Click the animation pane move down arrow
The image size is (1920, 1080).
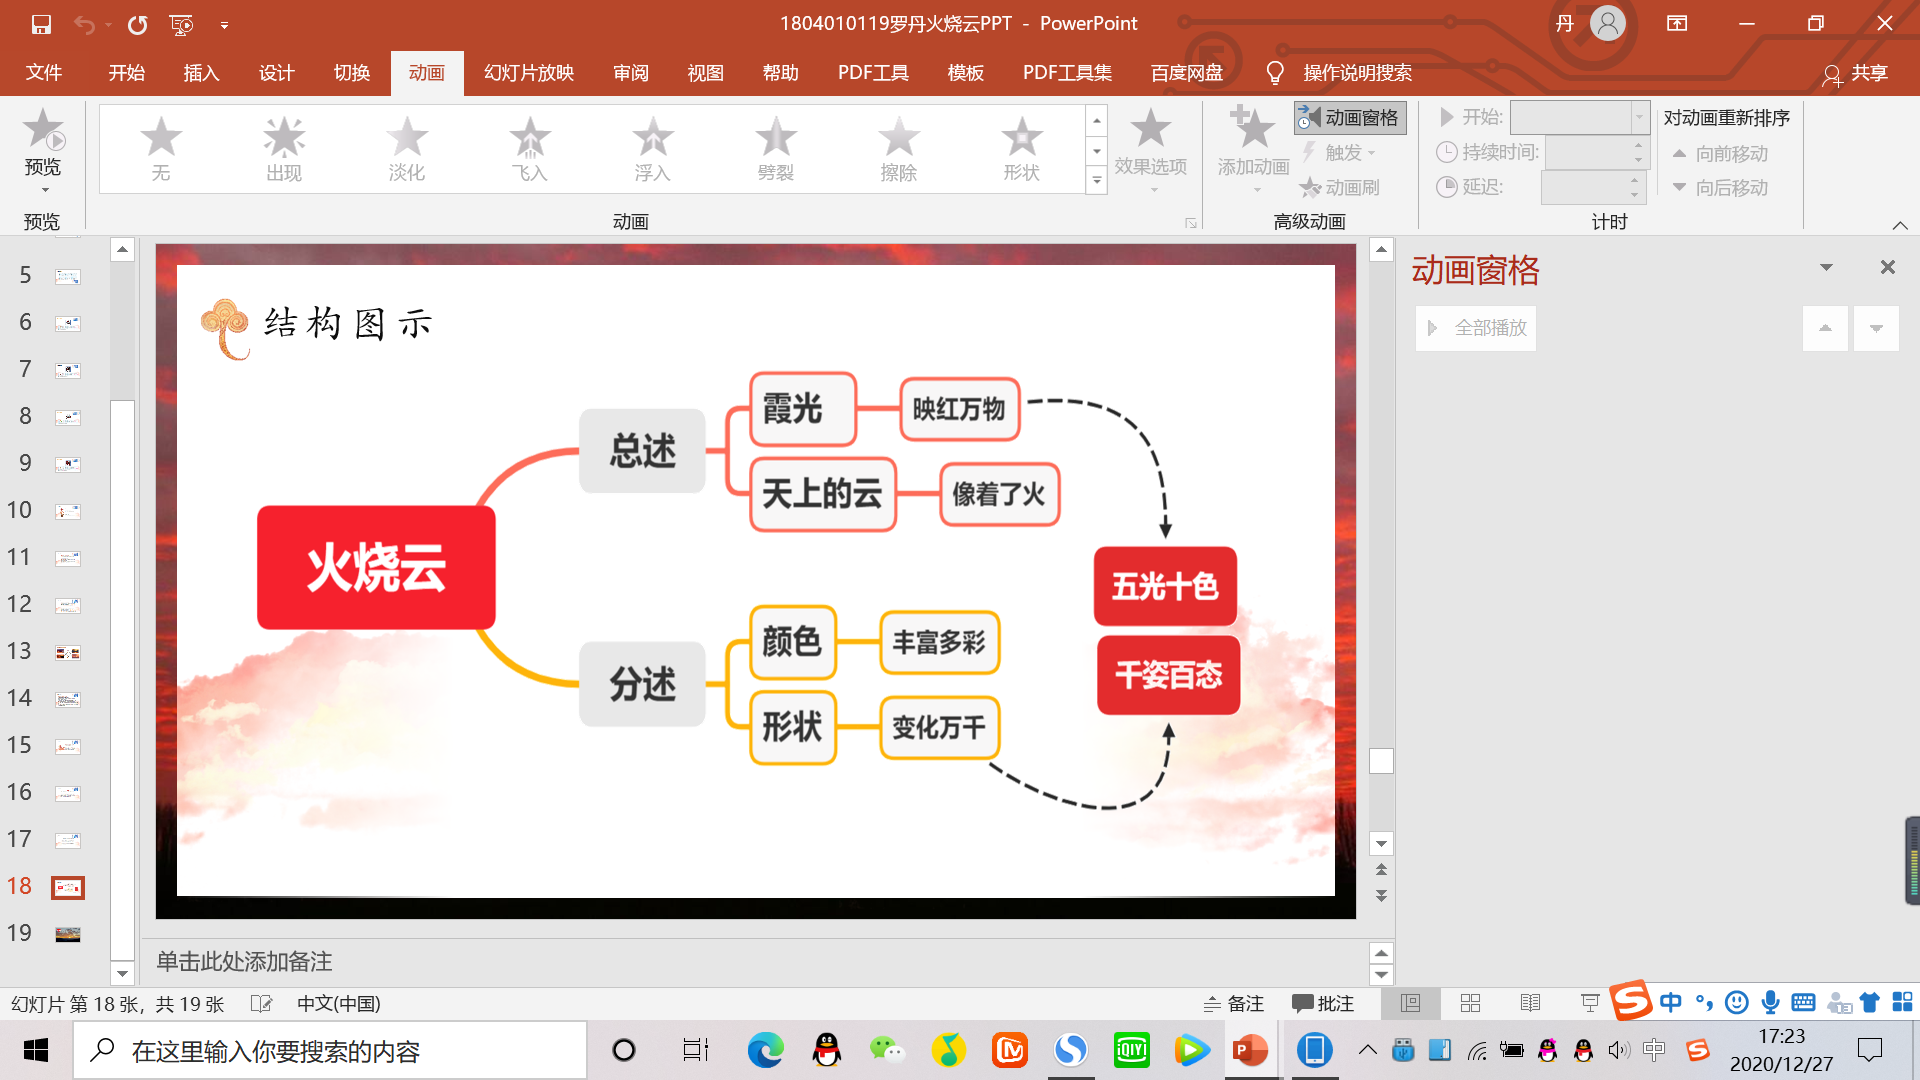[1876, 328]
